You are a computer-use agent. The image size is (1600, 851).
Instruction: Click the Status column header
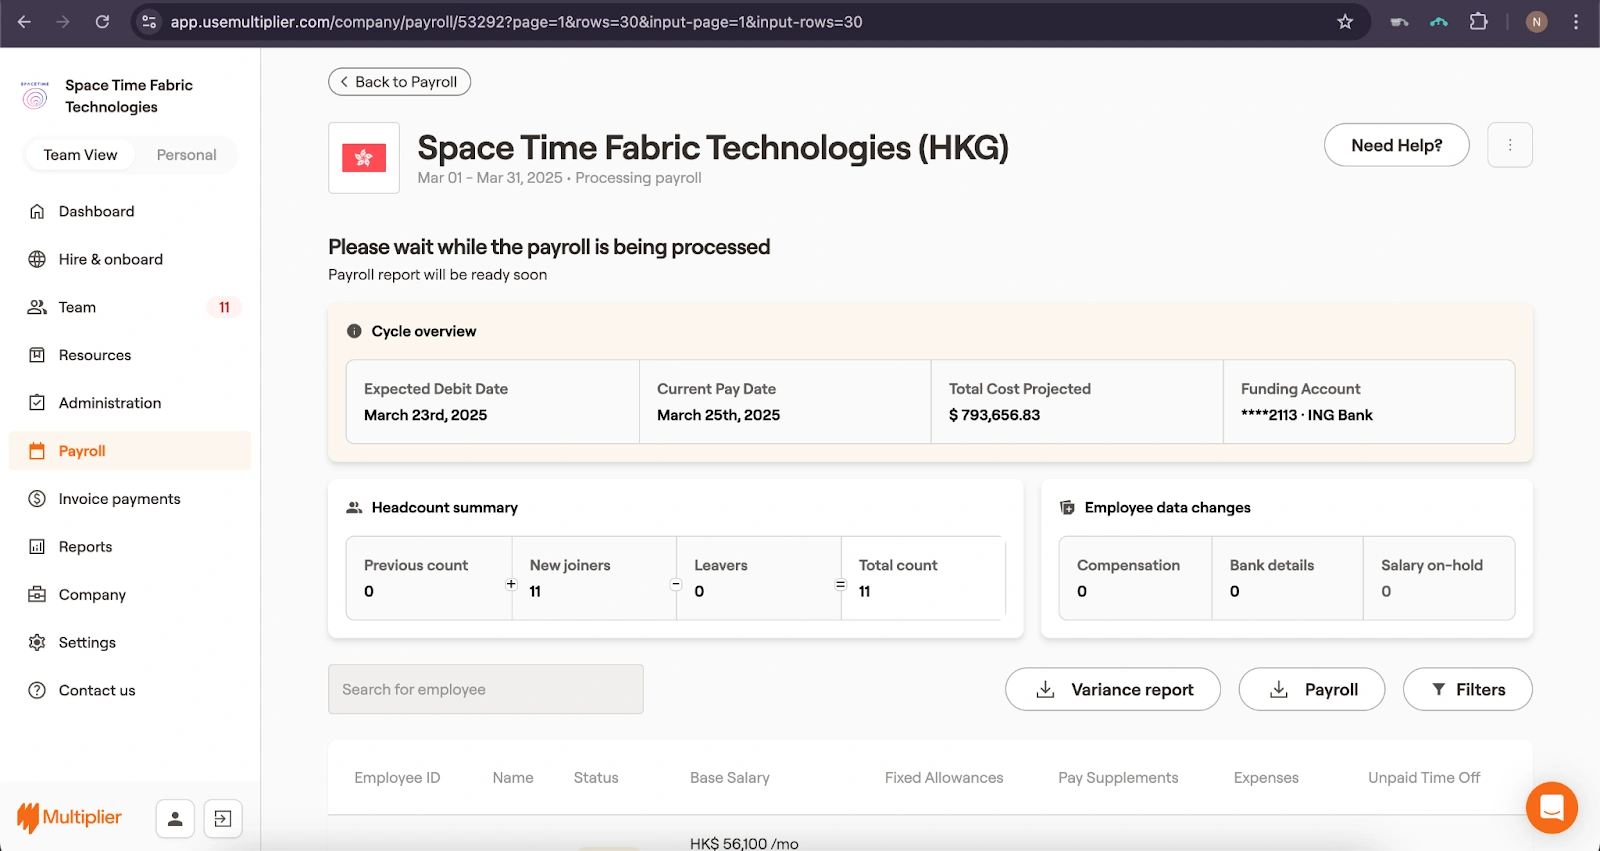596,777
